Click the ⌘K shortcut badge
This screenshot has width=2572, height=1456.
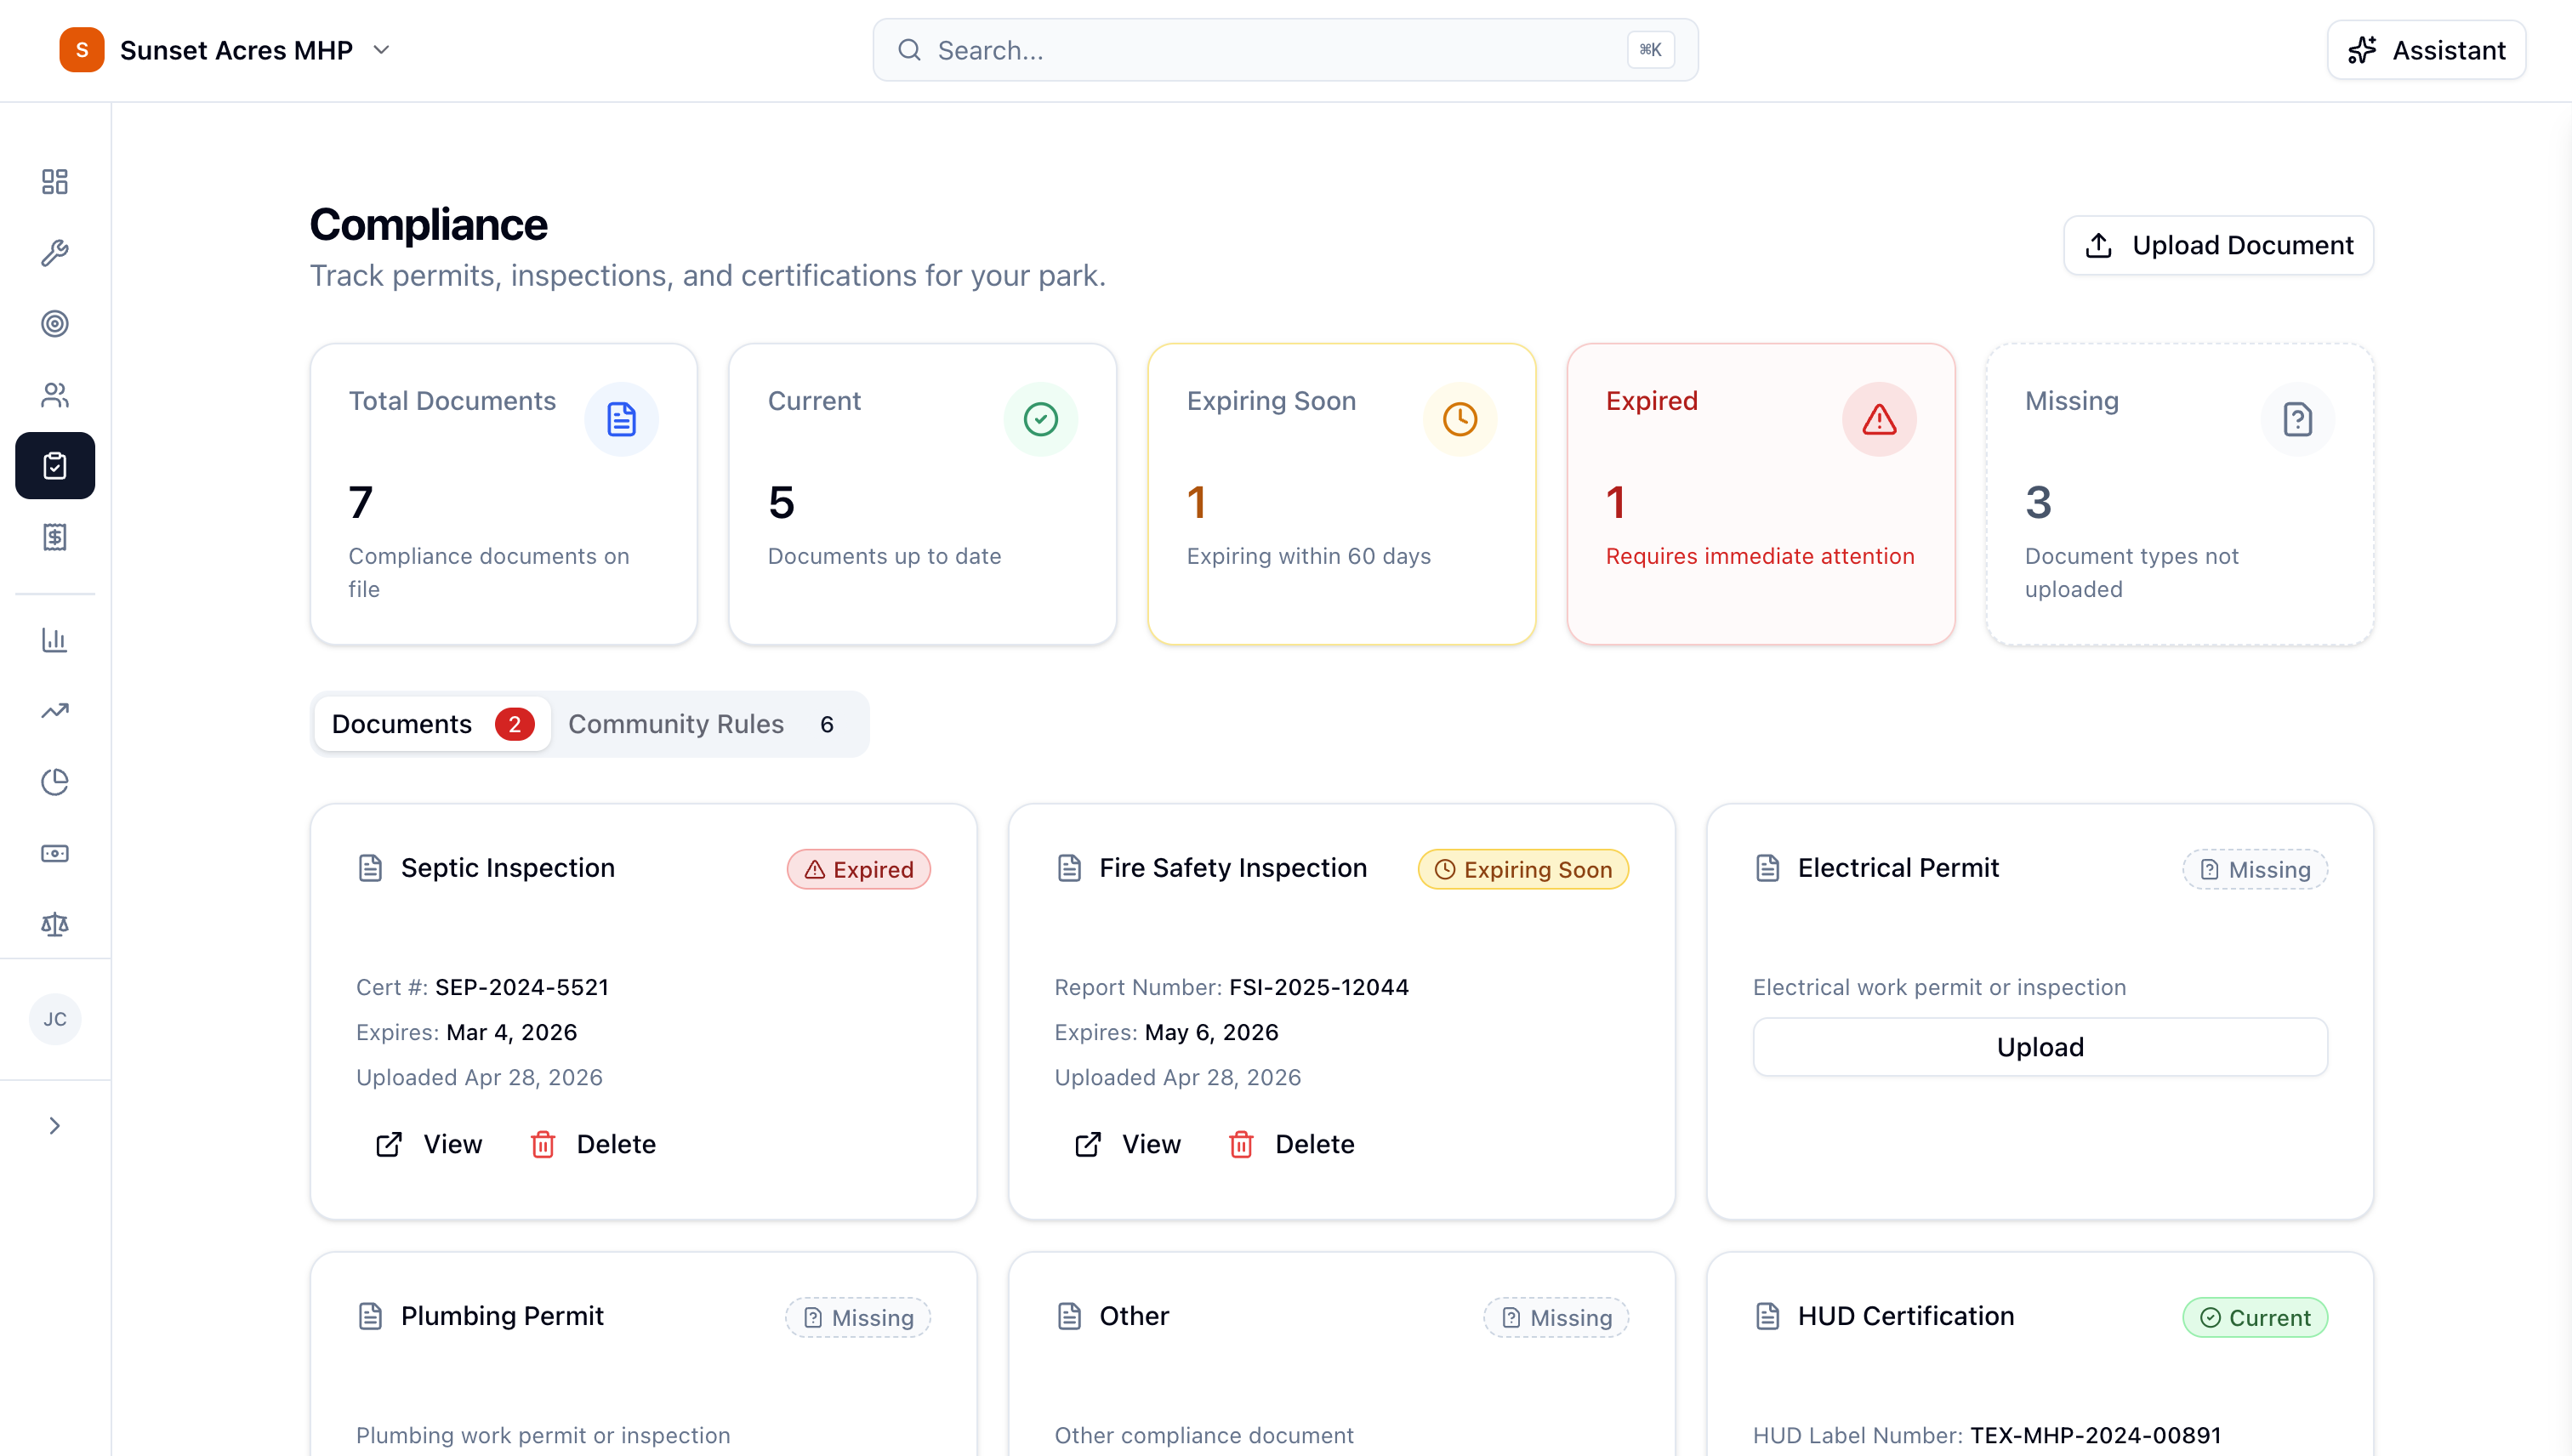pos(1650,50)
